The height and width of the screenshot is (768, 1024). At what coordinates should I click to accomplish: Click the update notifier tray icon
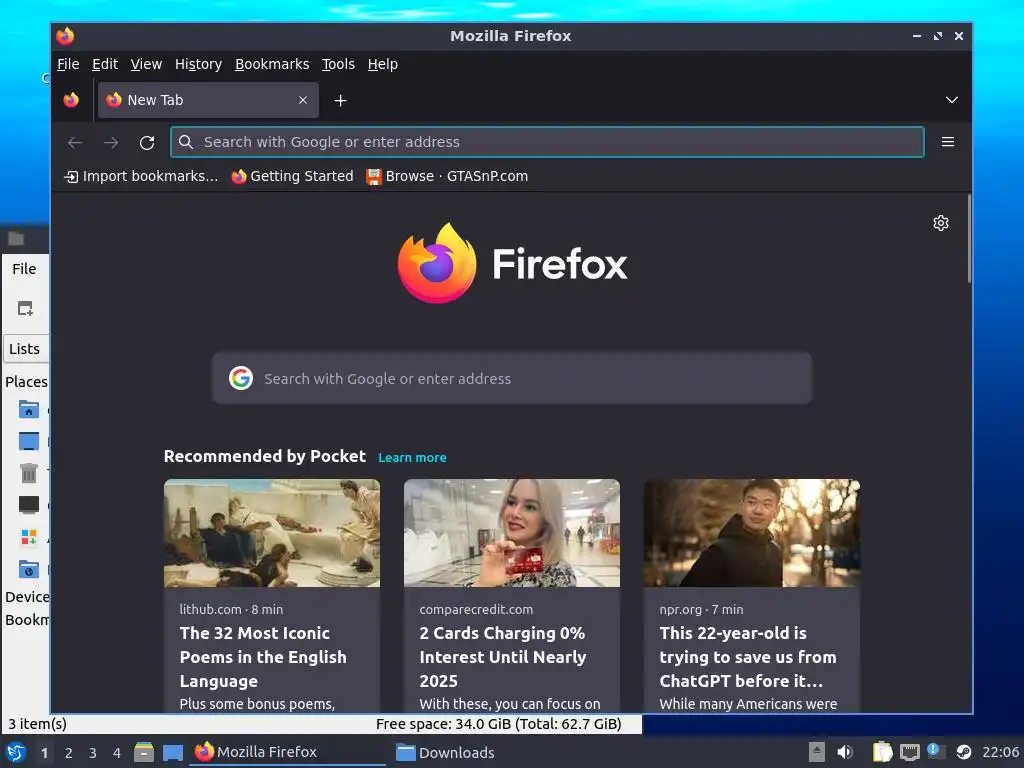point(936,752)
